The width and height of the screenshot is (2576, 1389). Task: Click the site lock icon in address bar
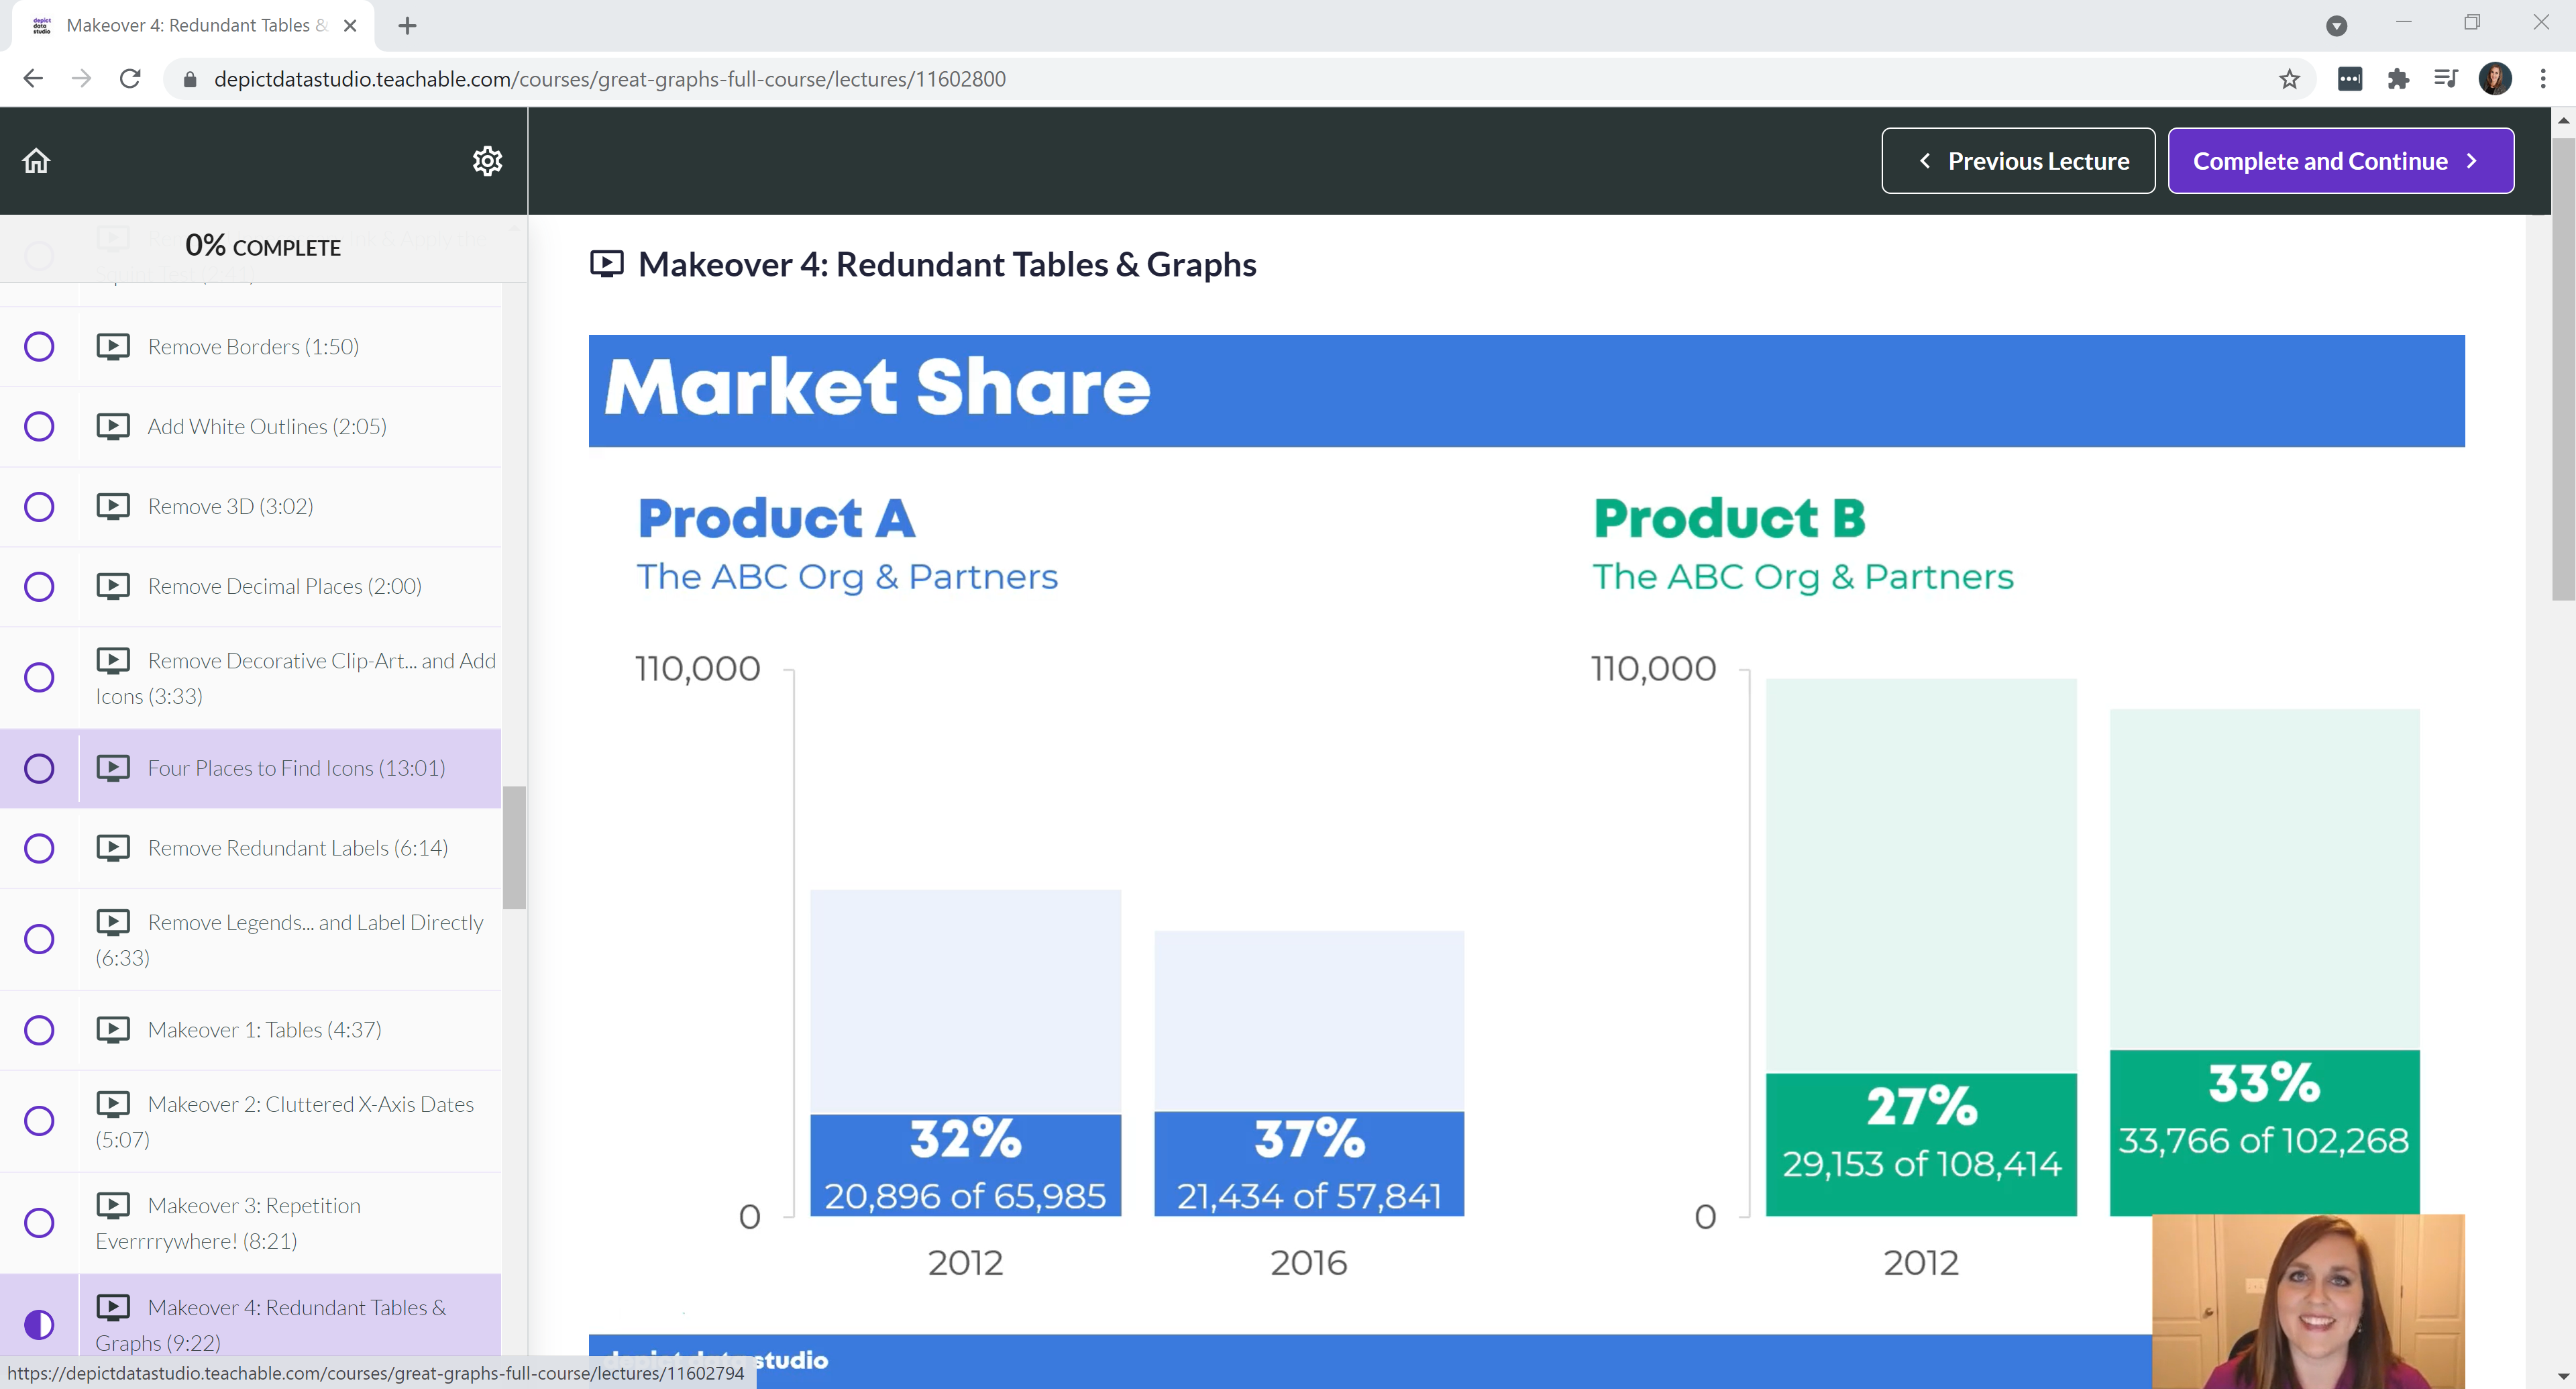pyautogui.click(x=190, y=79)
